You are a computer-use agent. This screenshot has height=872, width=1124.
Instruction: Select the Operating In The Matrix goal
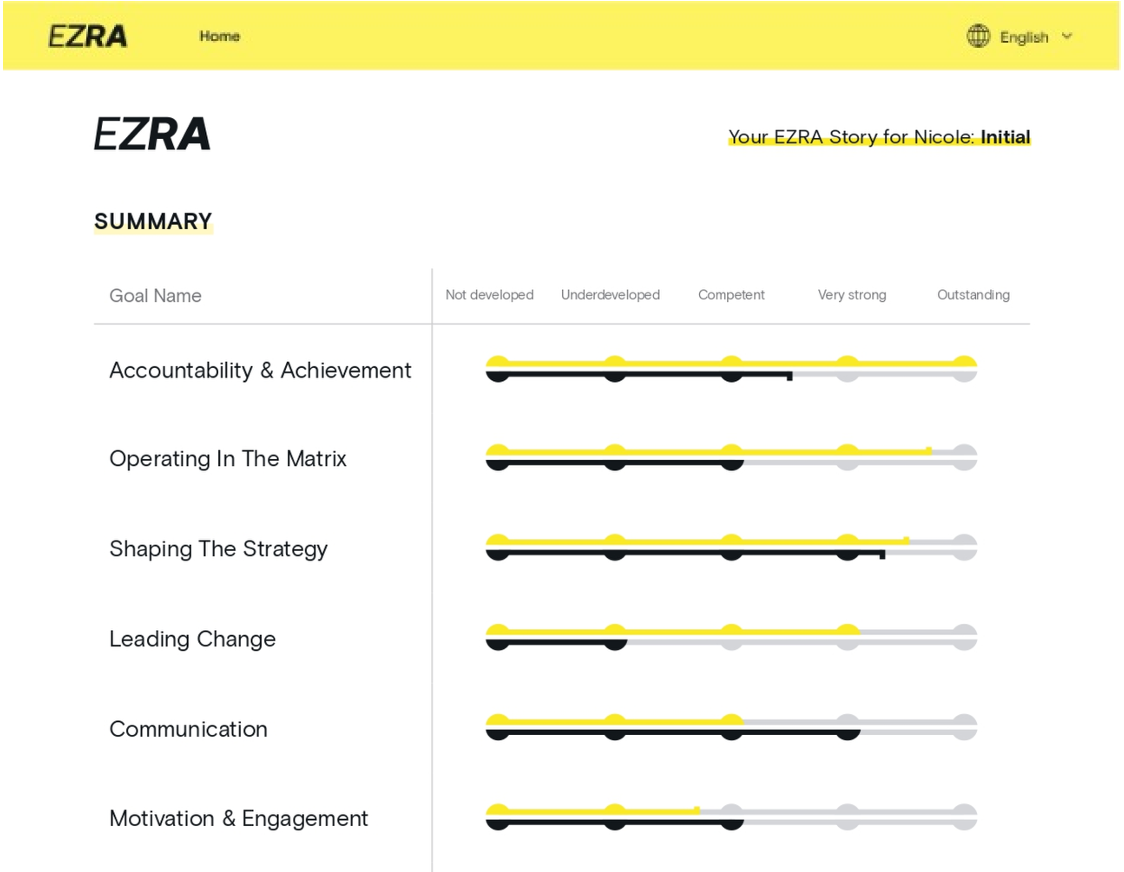[x=228, y=459]
